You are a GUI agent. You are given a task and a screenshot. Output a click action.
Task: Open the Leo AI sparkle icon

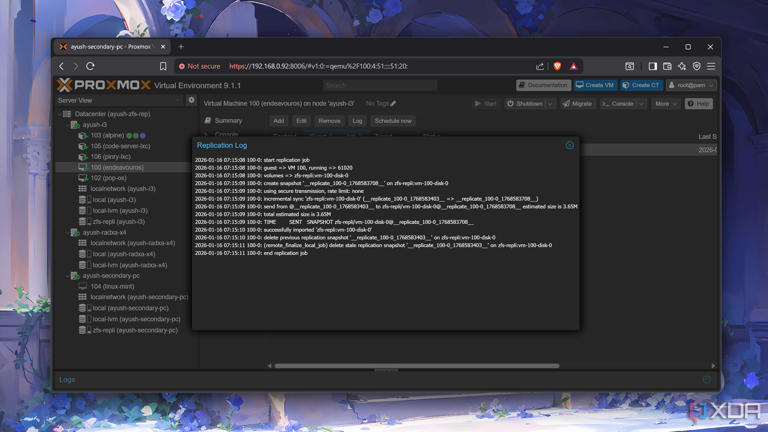point(682,66)
